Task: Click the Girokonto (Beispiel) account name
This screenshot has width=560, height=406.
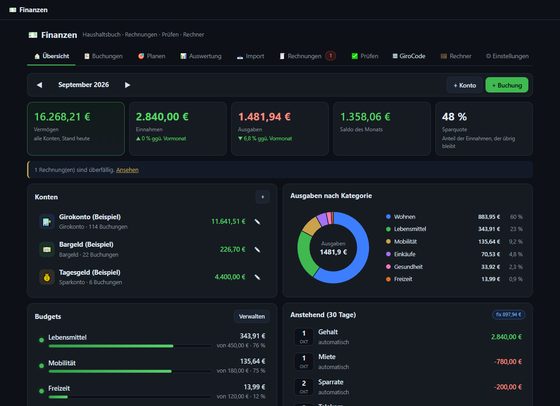Action: [90, 217]
